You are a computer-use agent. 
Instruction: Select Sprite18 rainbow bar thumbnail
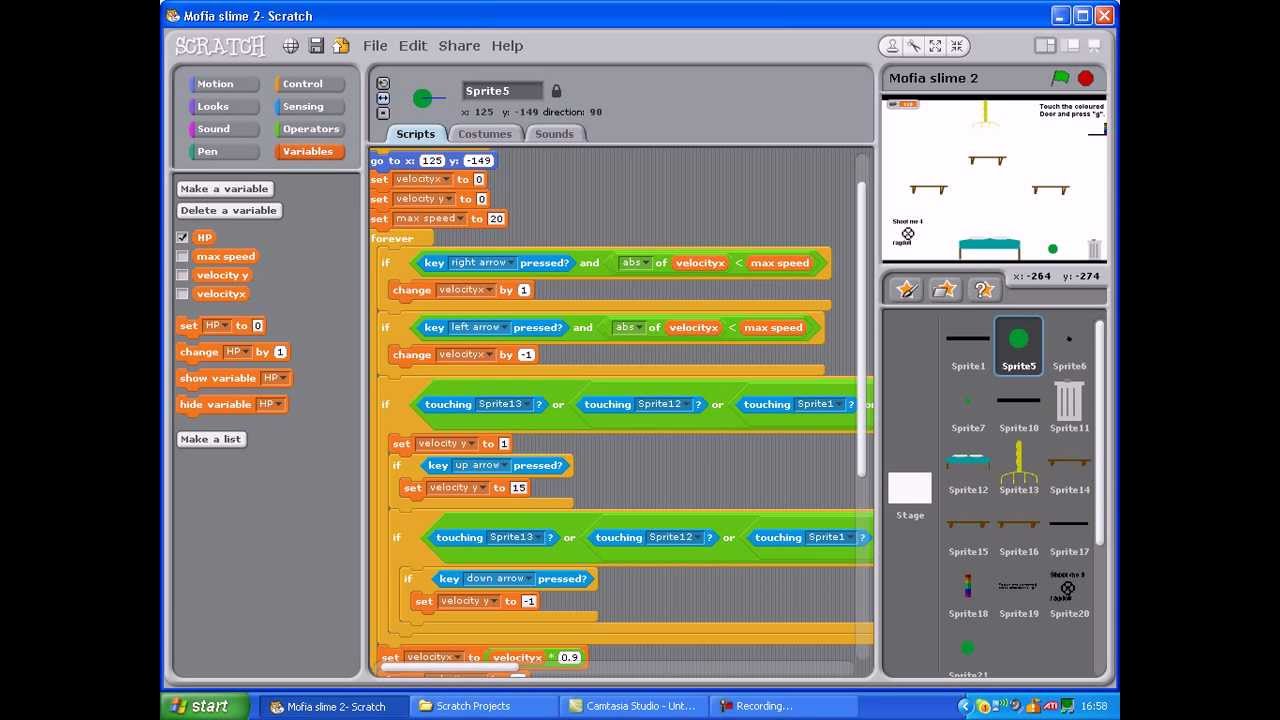pos(968,593)
